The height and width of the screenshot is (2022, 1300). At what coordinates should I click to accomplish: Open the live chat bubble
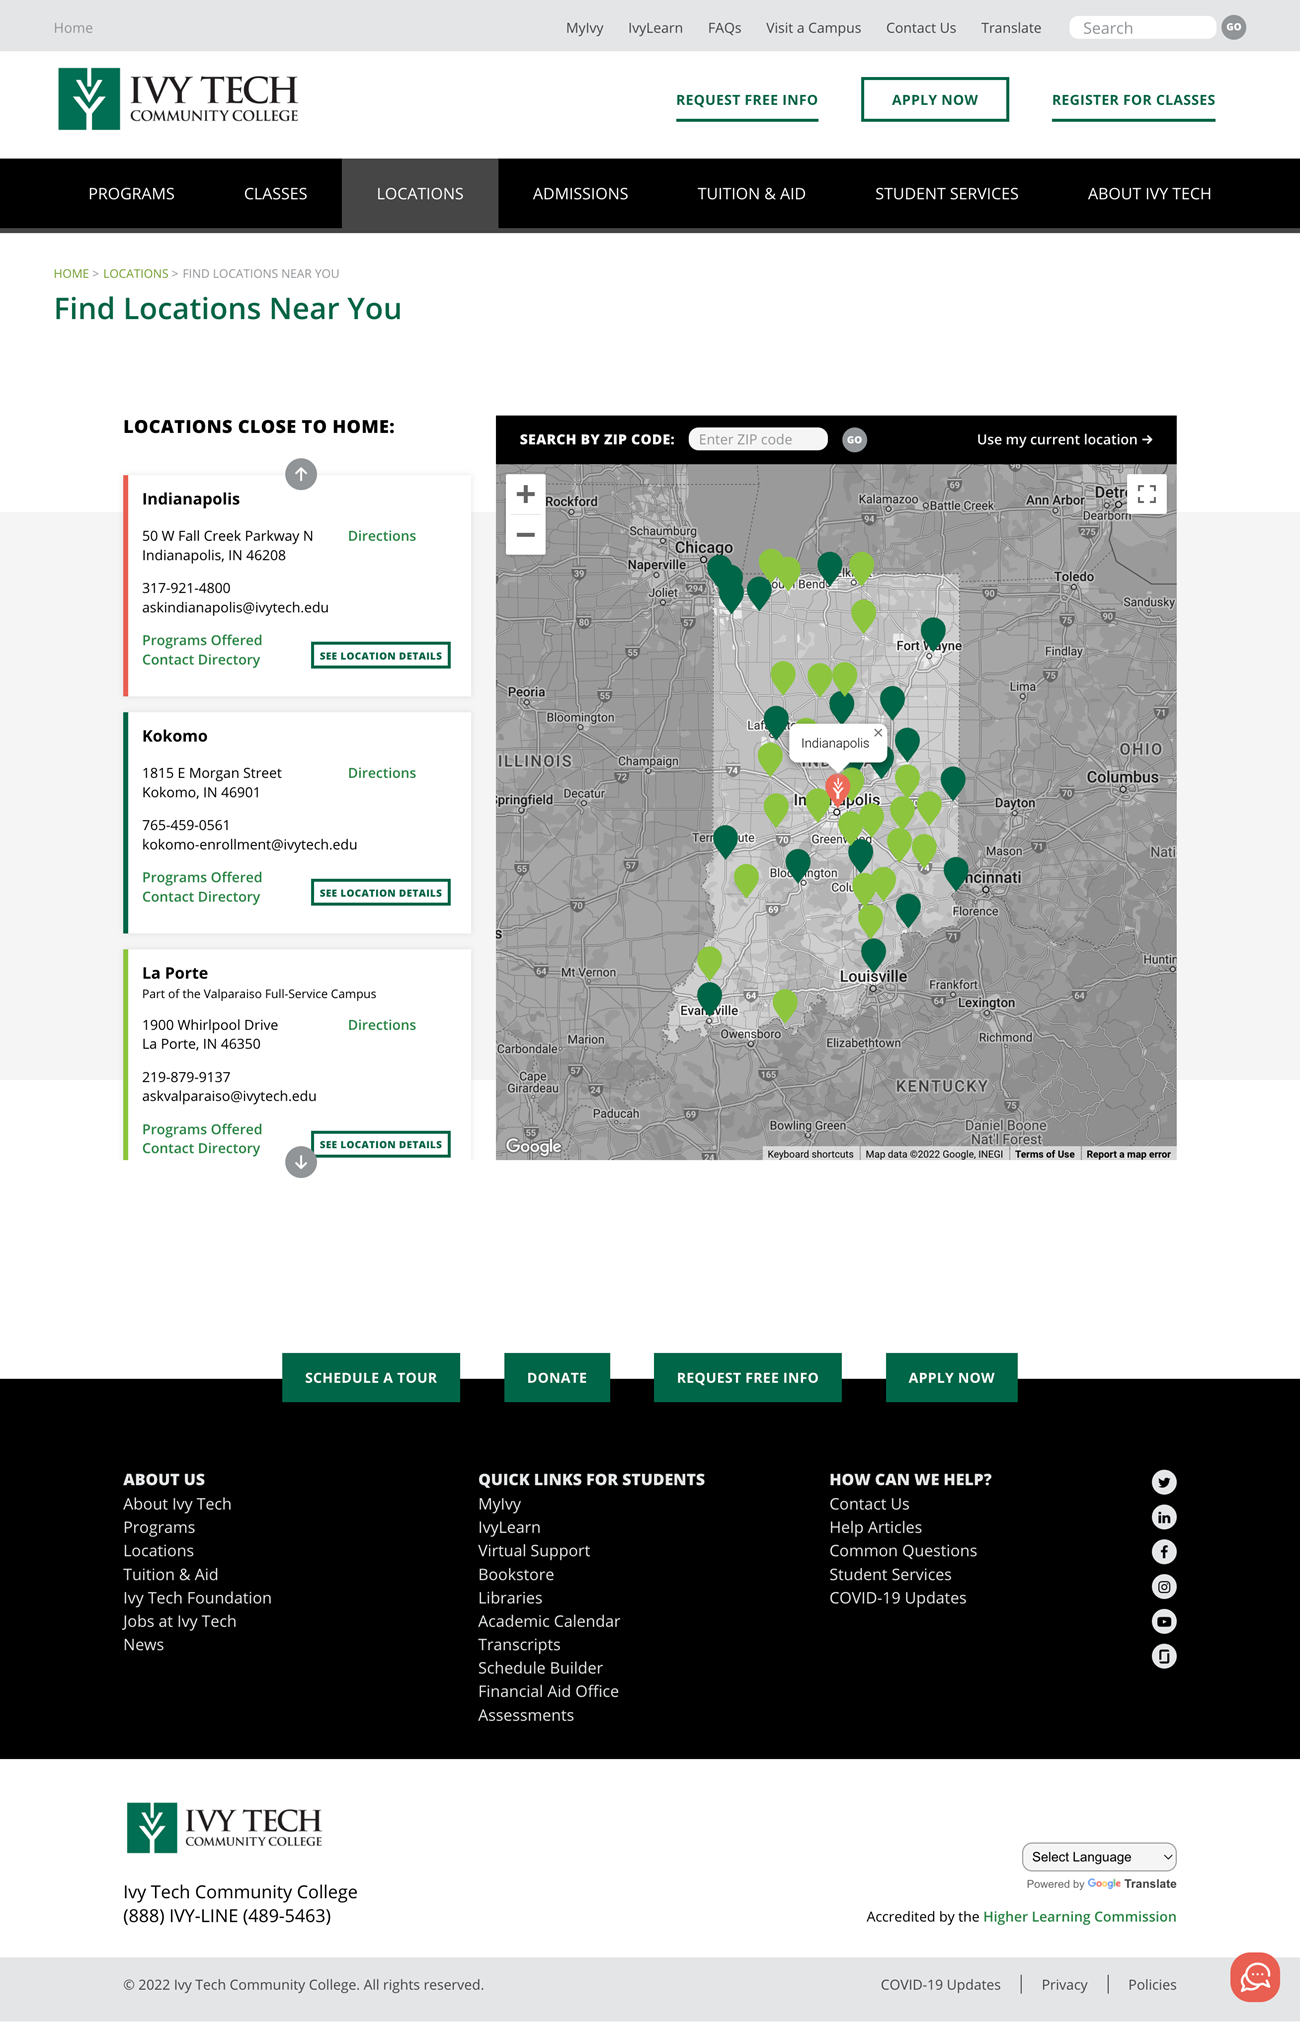pyautogui.click(x=1255, y=1977)
